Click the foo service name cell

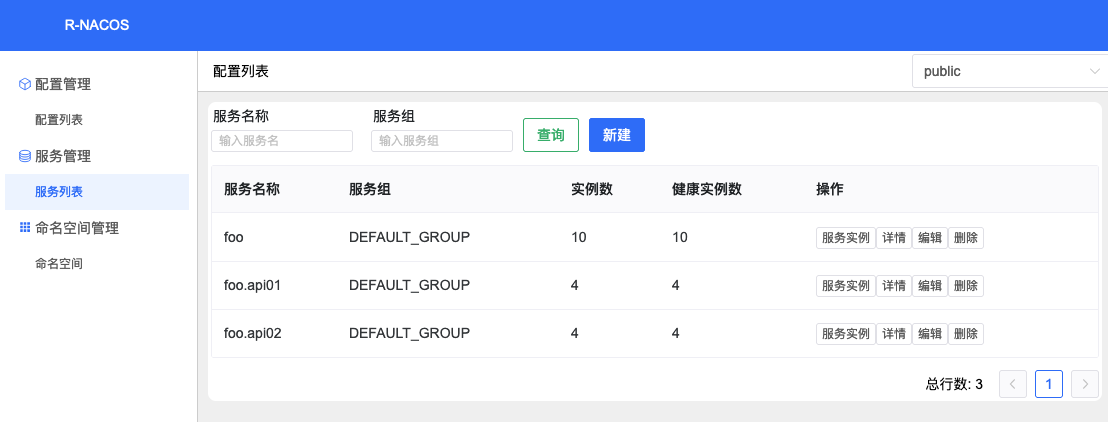(x=234, y=238)
